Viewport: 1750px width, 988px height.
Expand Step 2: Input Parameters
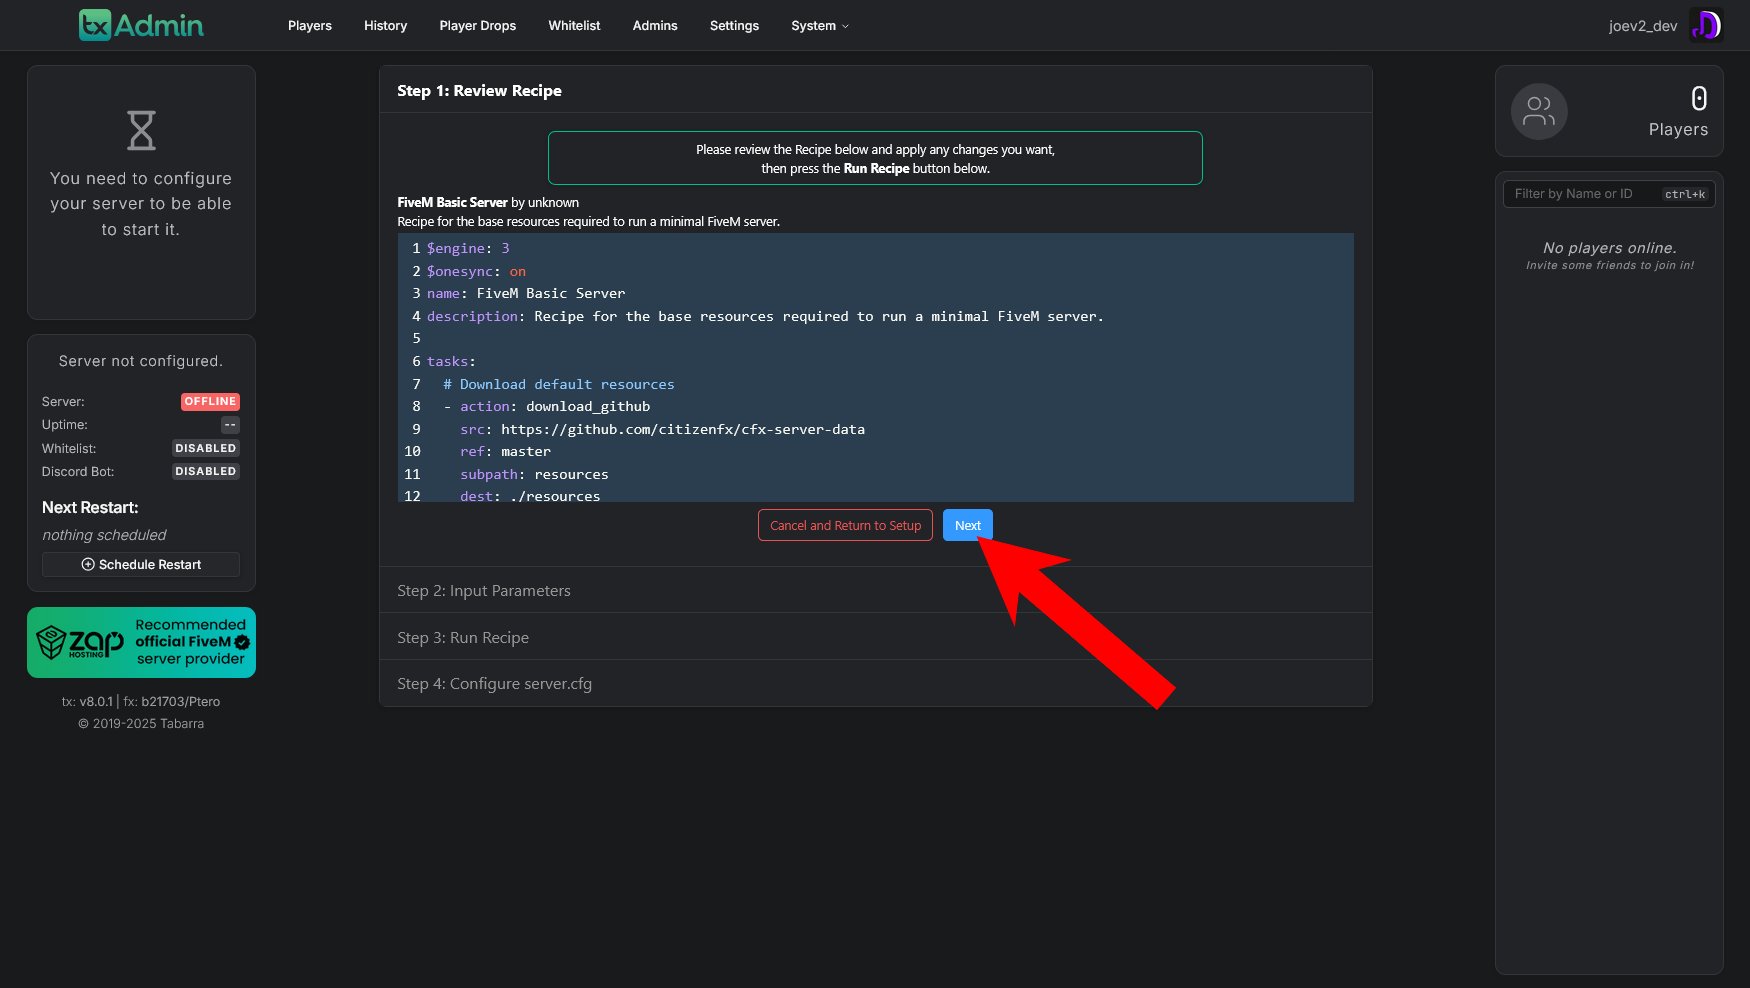coord(875,590)
